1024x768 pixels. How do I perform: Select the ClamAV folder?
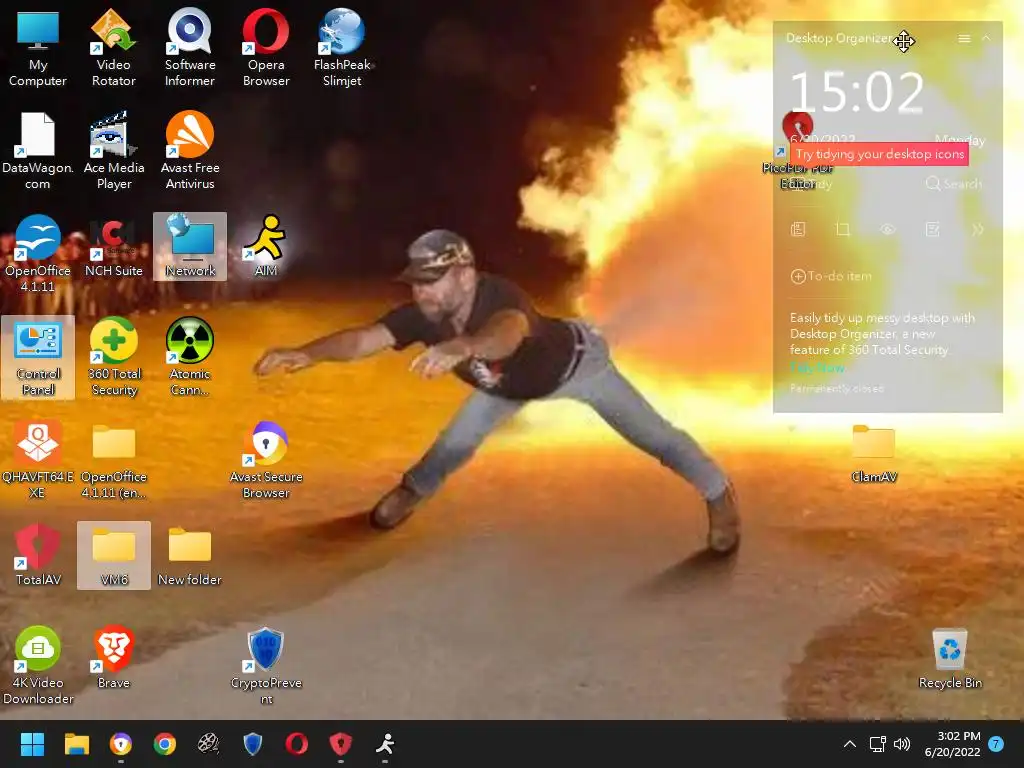874,453
